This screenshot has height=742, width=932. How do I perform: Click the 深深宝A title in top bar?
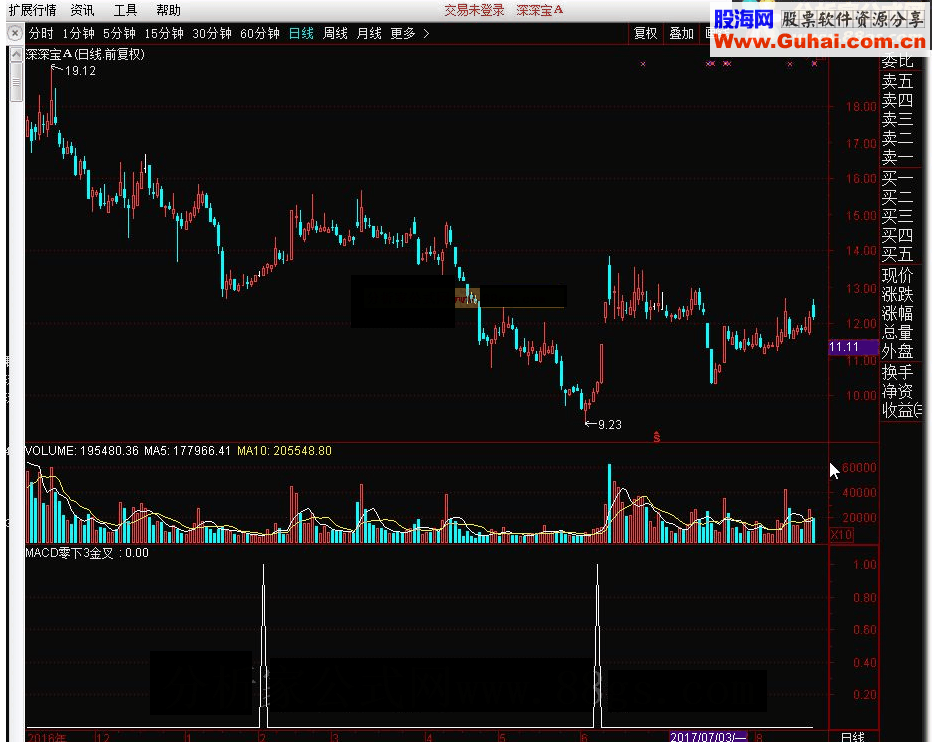click(539, 10)
